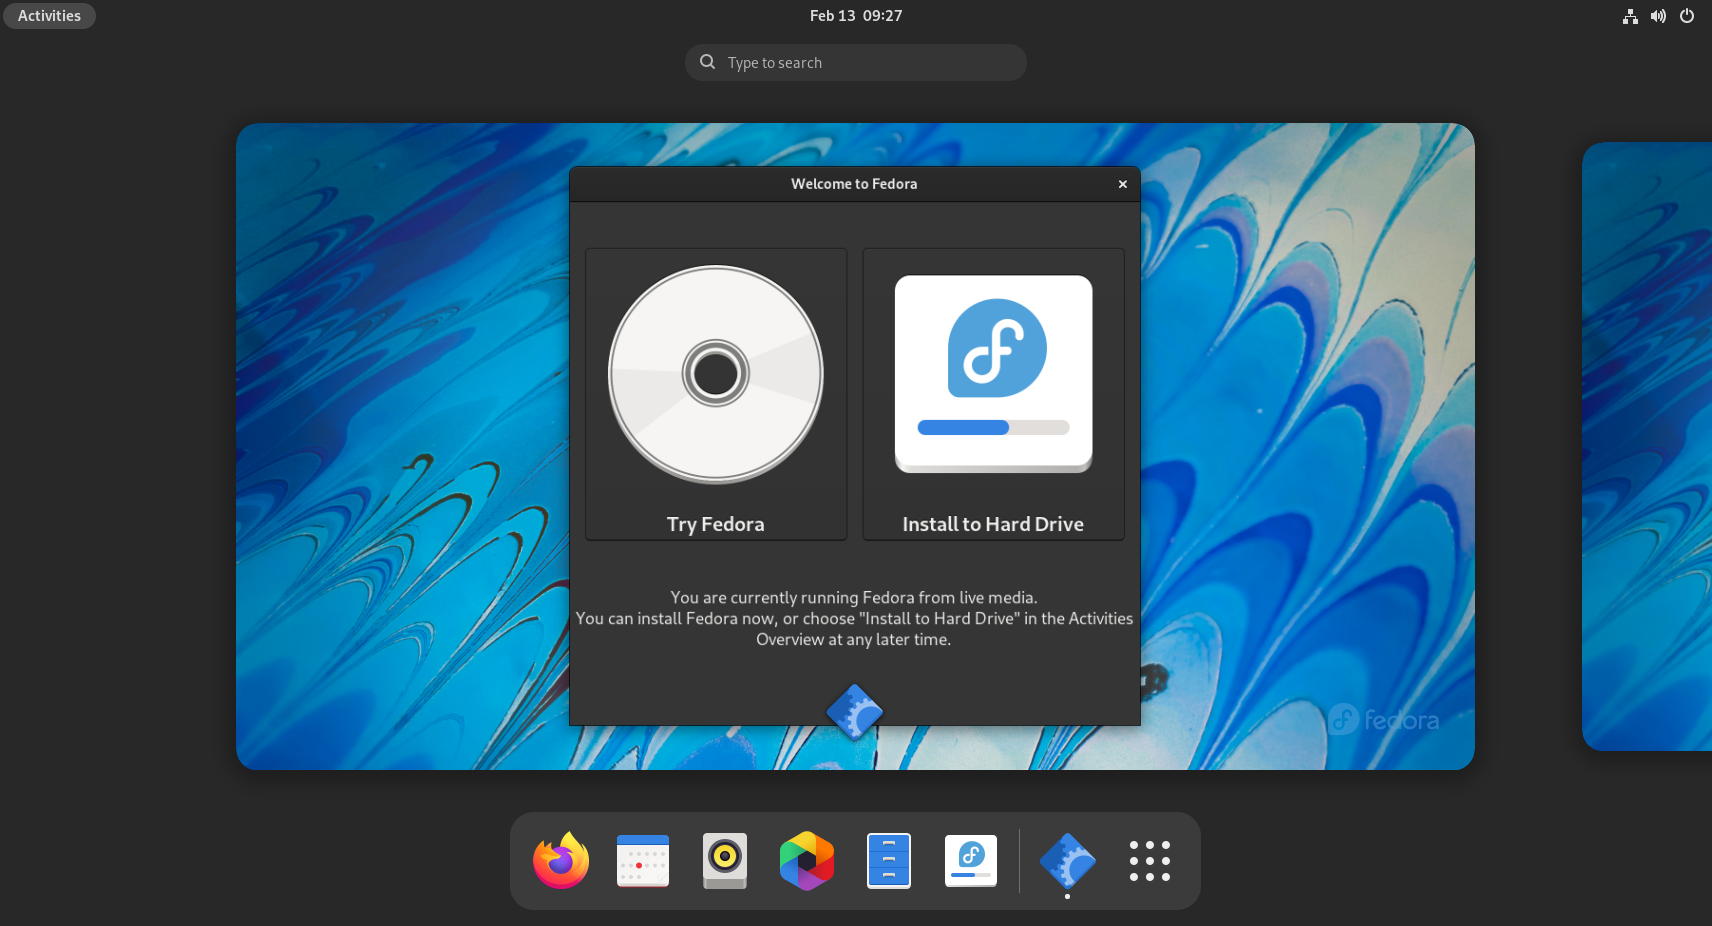Click the power icon in the top bar

tap(1687, 16)
